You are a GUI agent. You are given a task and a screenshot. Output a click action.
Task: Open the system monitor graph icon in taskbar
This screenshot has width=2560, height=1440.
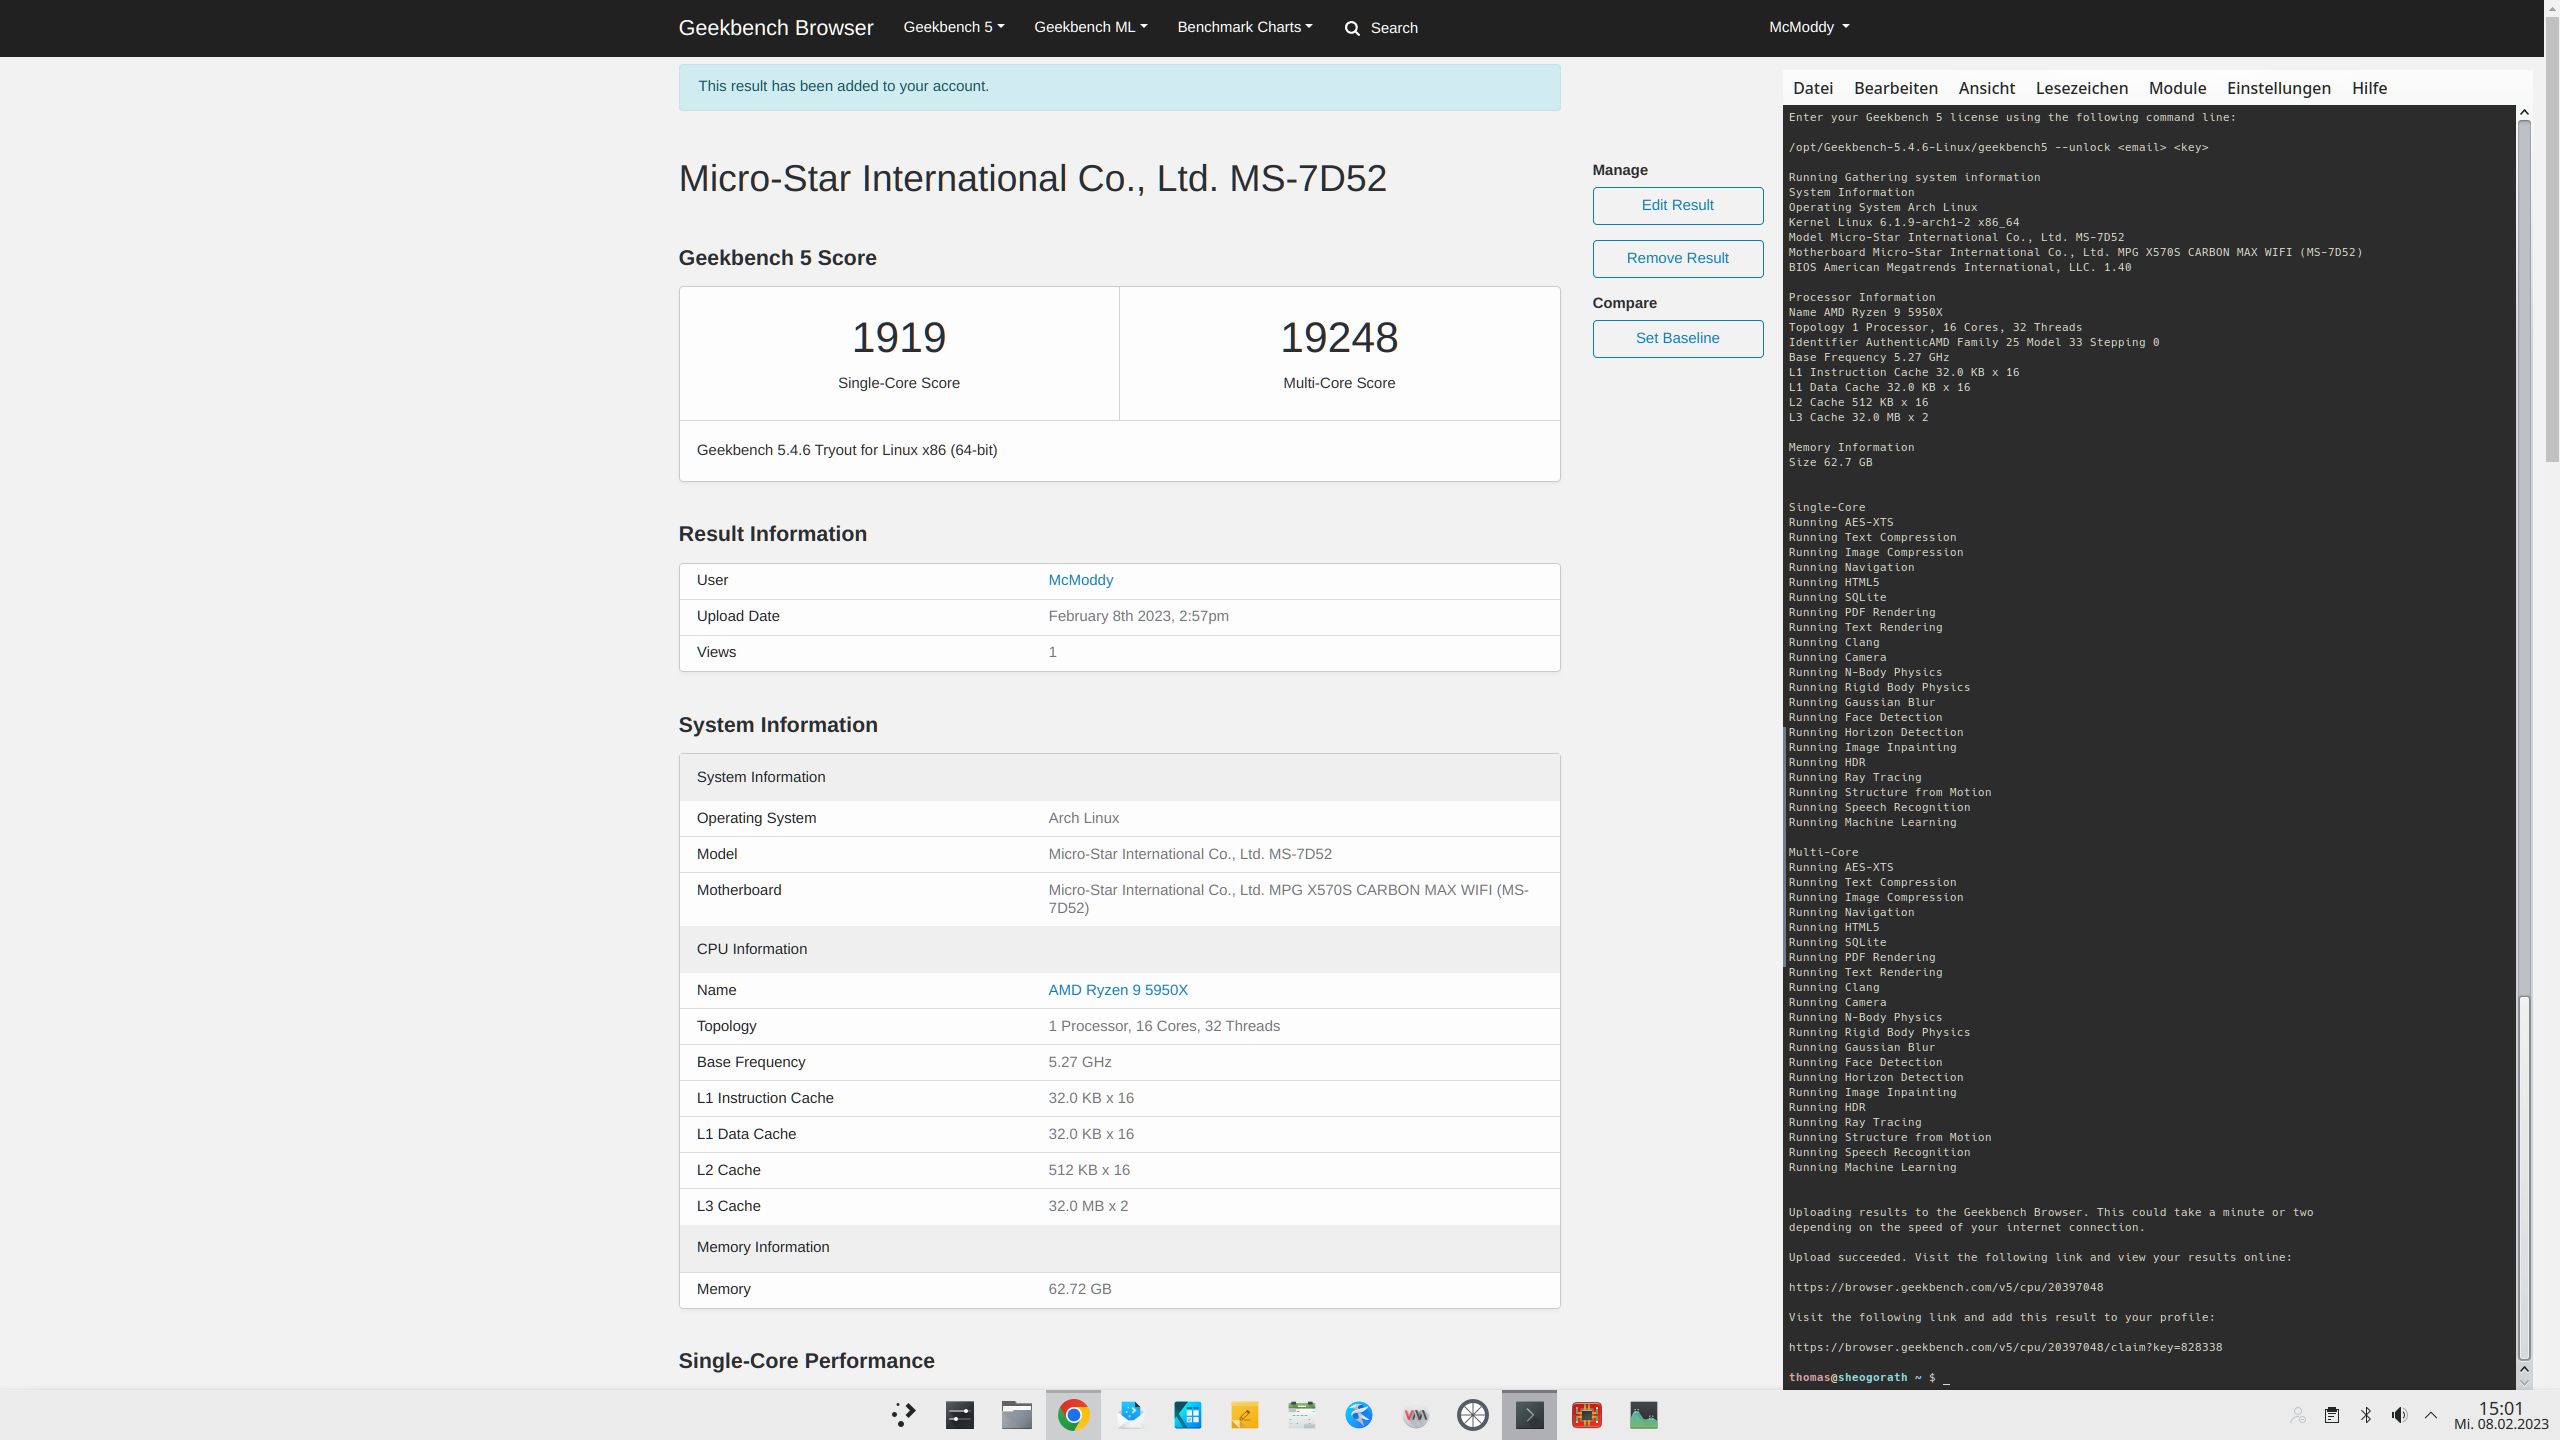pyautogui.click(x=1644, y=1415)
